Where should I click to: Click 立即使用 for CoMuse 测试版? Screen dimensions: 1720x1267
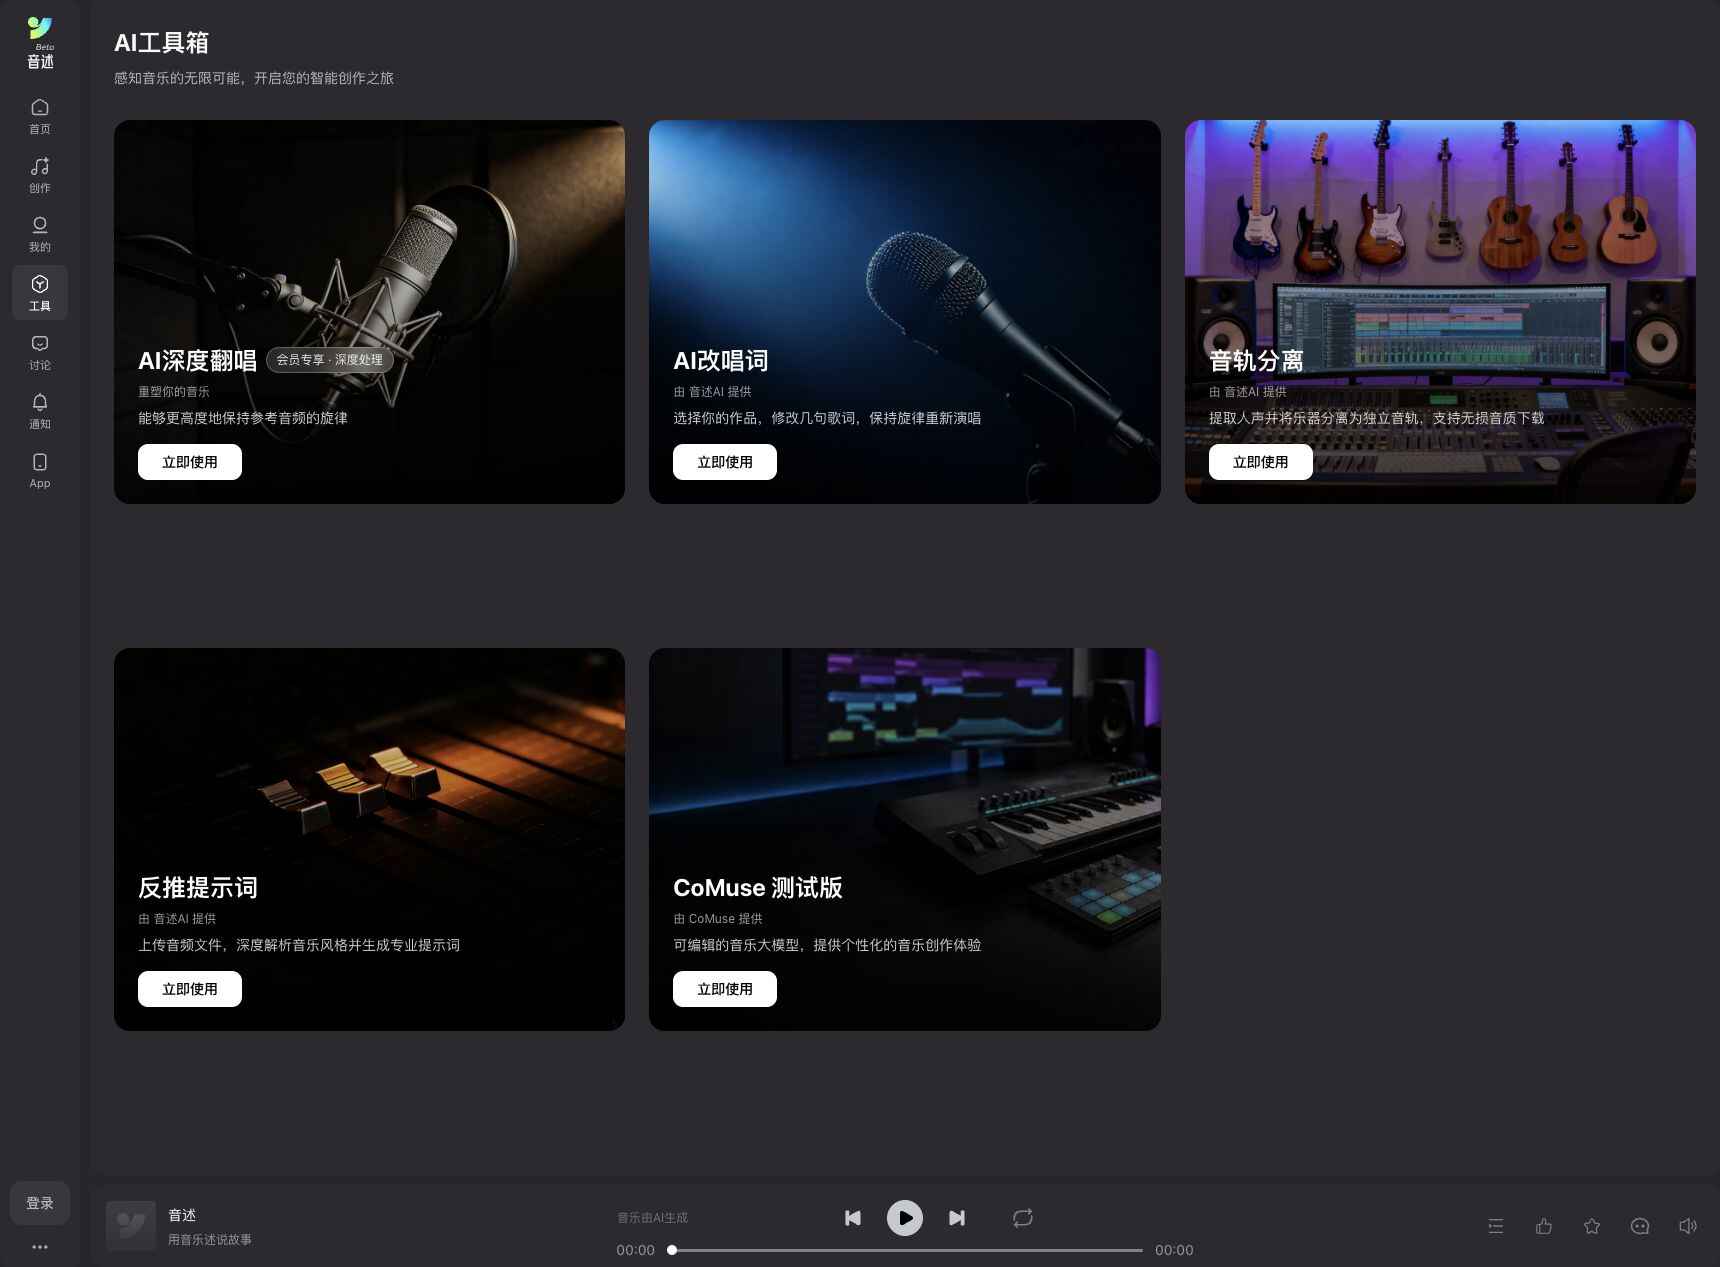725,989
